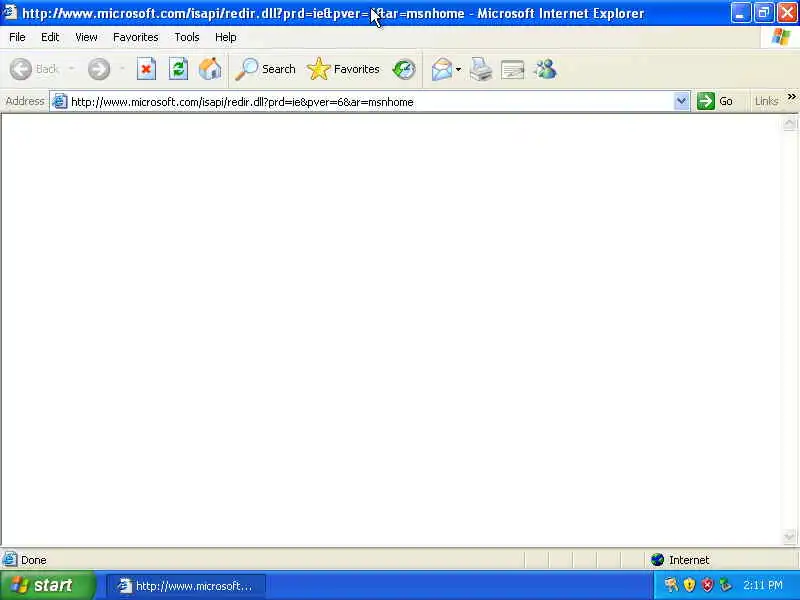Image resolution: width=800 pixels, height=600 pixels.
Task: Open Back button history dropdown arrow
Action: tap(71, 69)
